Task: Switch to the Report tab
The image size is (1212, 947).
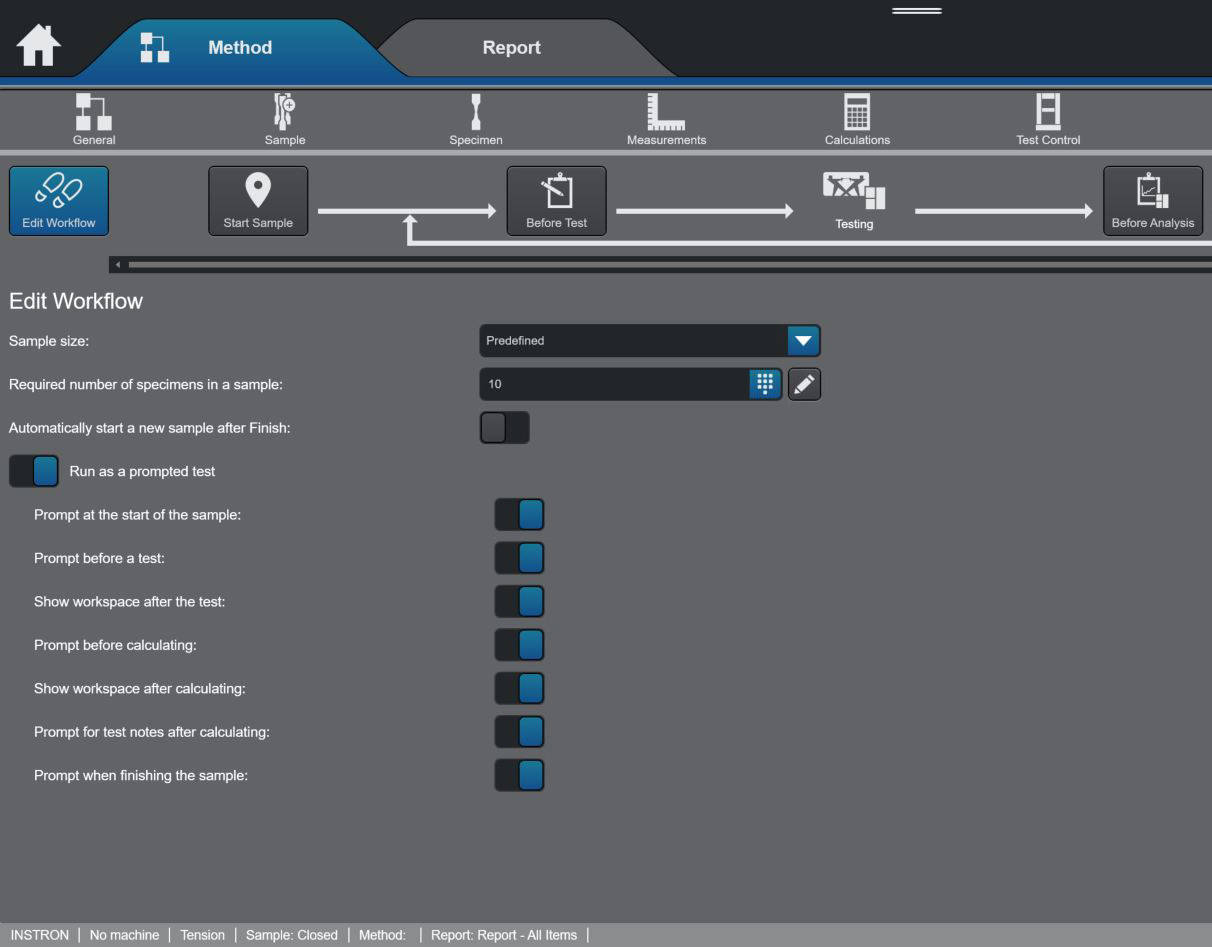Action: pyautogui.click(x=511, y=47)
